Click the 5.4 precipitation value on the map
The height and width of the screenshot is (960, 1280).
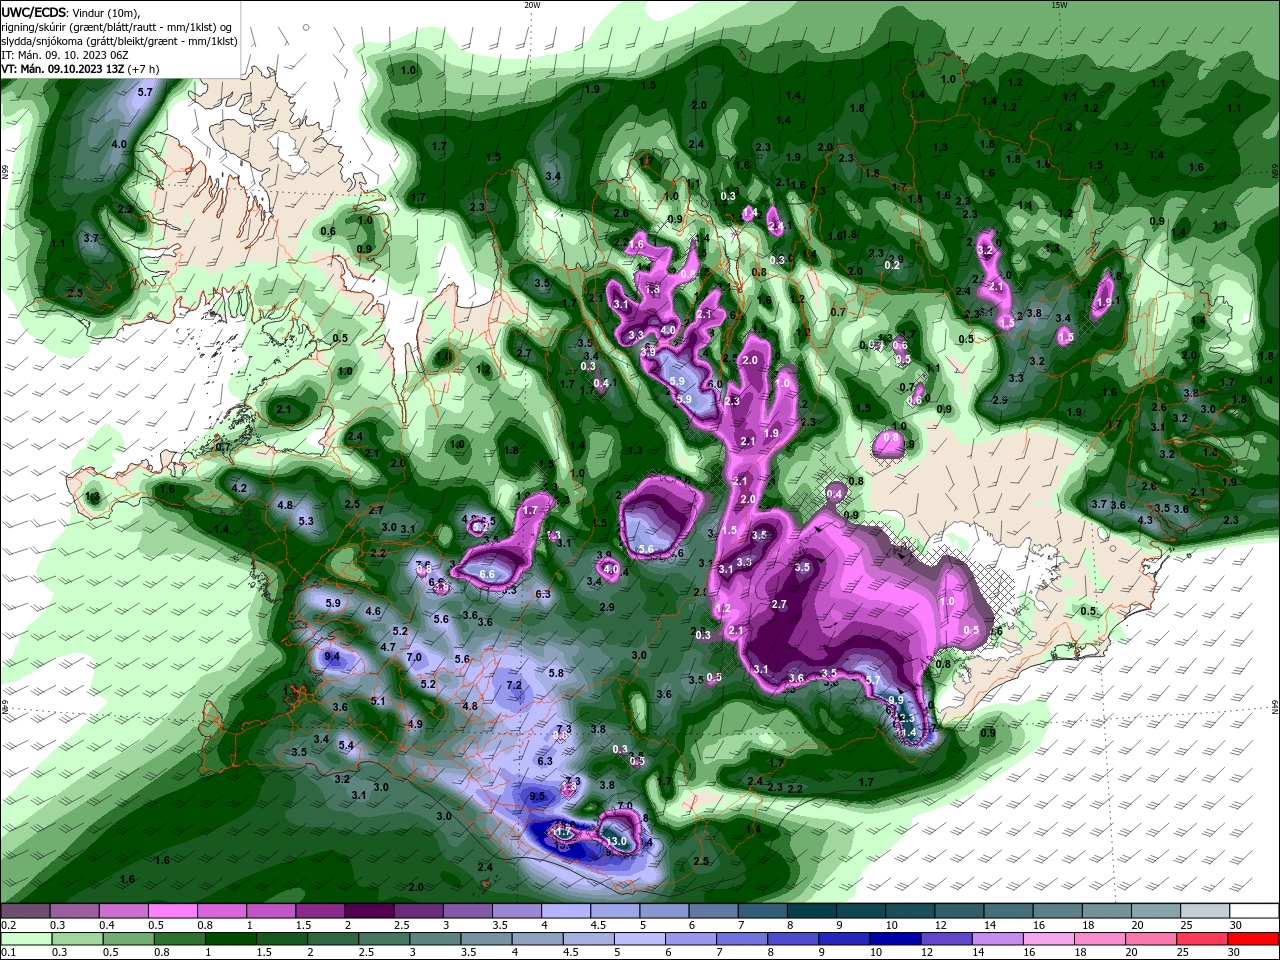pos(346,745)
